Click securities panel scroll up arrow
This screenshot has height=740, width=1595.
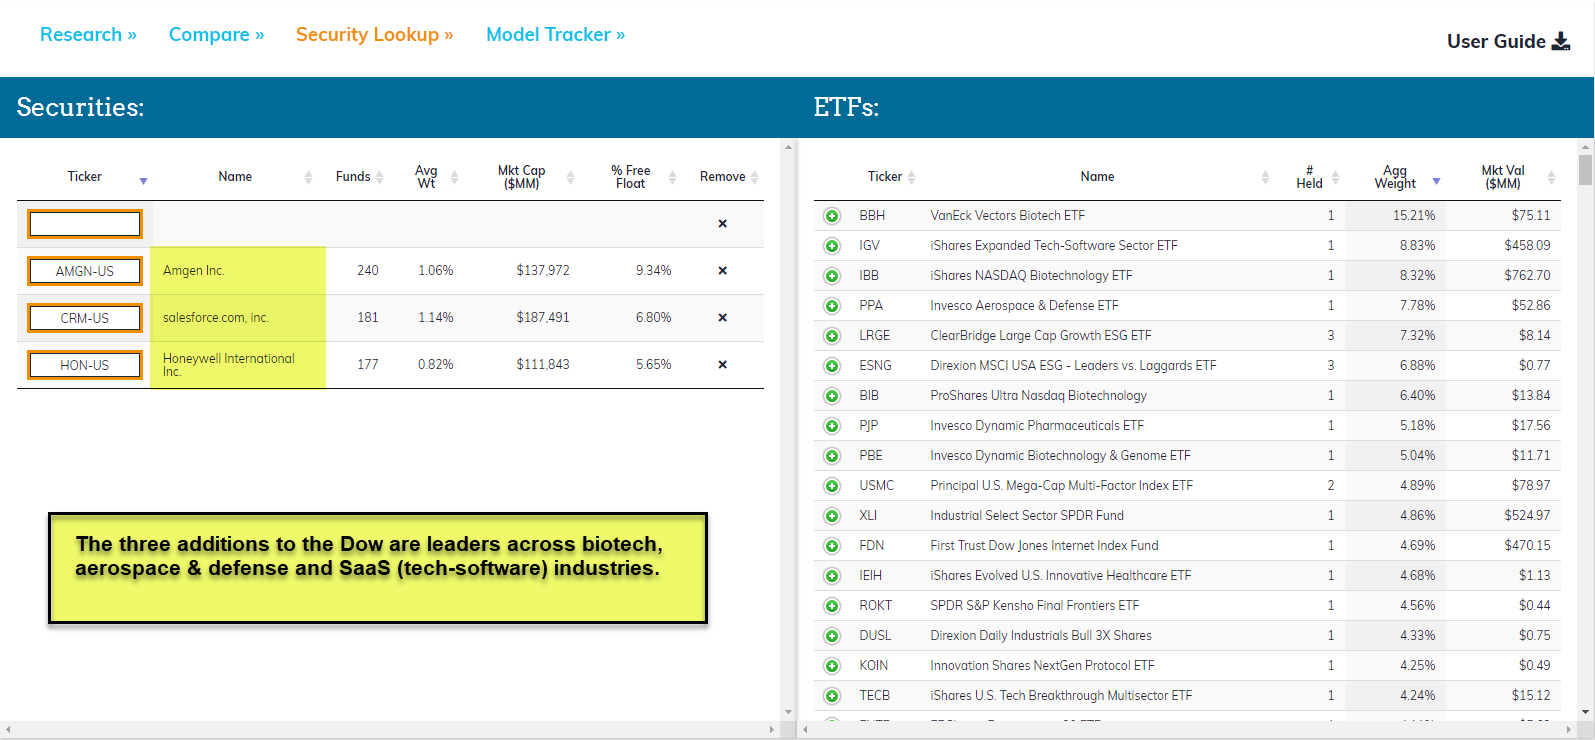788,147
